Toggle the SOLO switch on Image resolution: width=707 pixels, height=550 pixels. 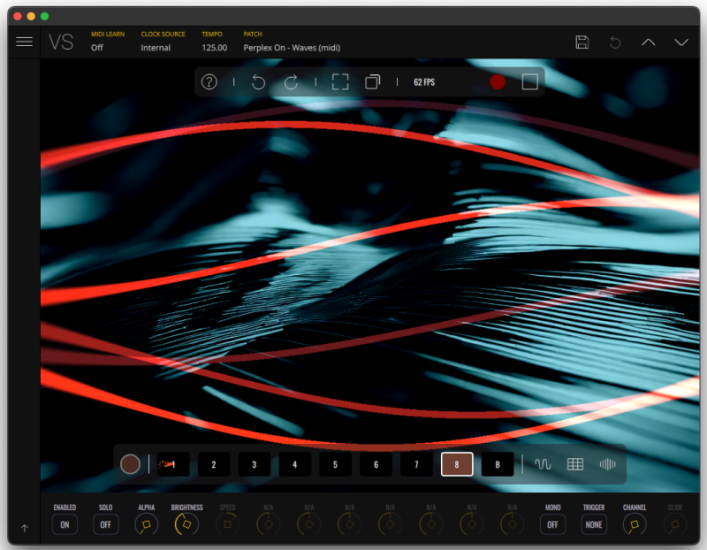click(106, 524)
